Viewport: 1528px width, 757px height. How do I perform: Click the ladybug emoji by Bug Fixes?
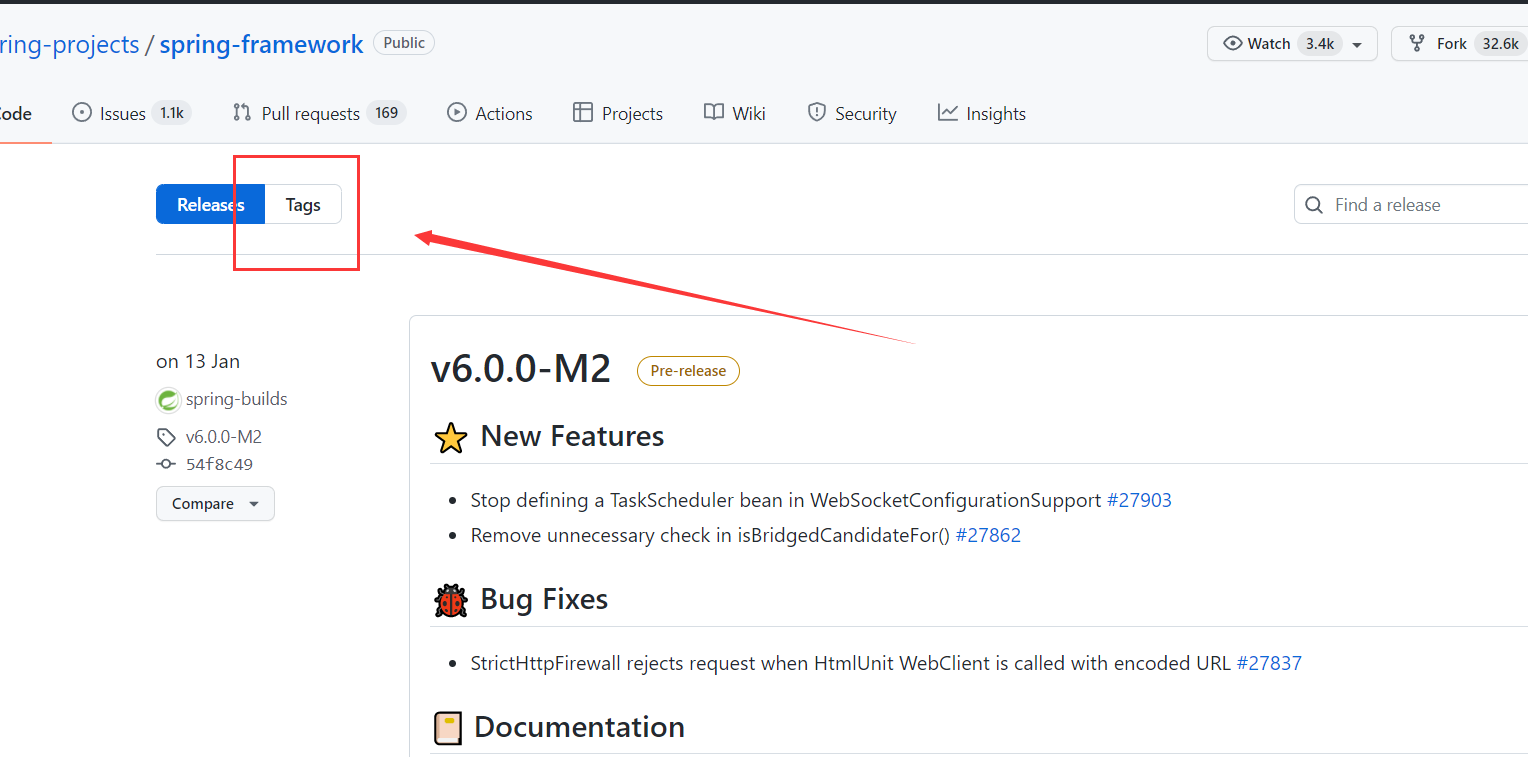tap(451, 601)
